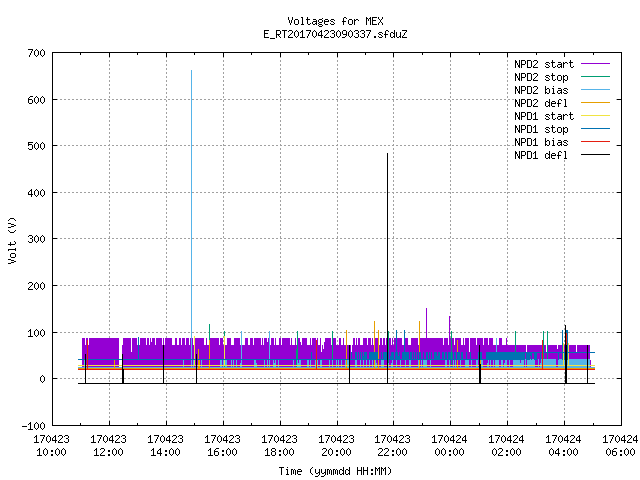The image size is (640, 480).
Task: Click the "NPD2 defl" legend label
Action: 541,103
